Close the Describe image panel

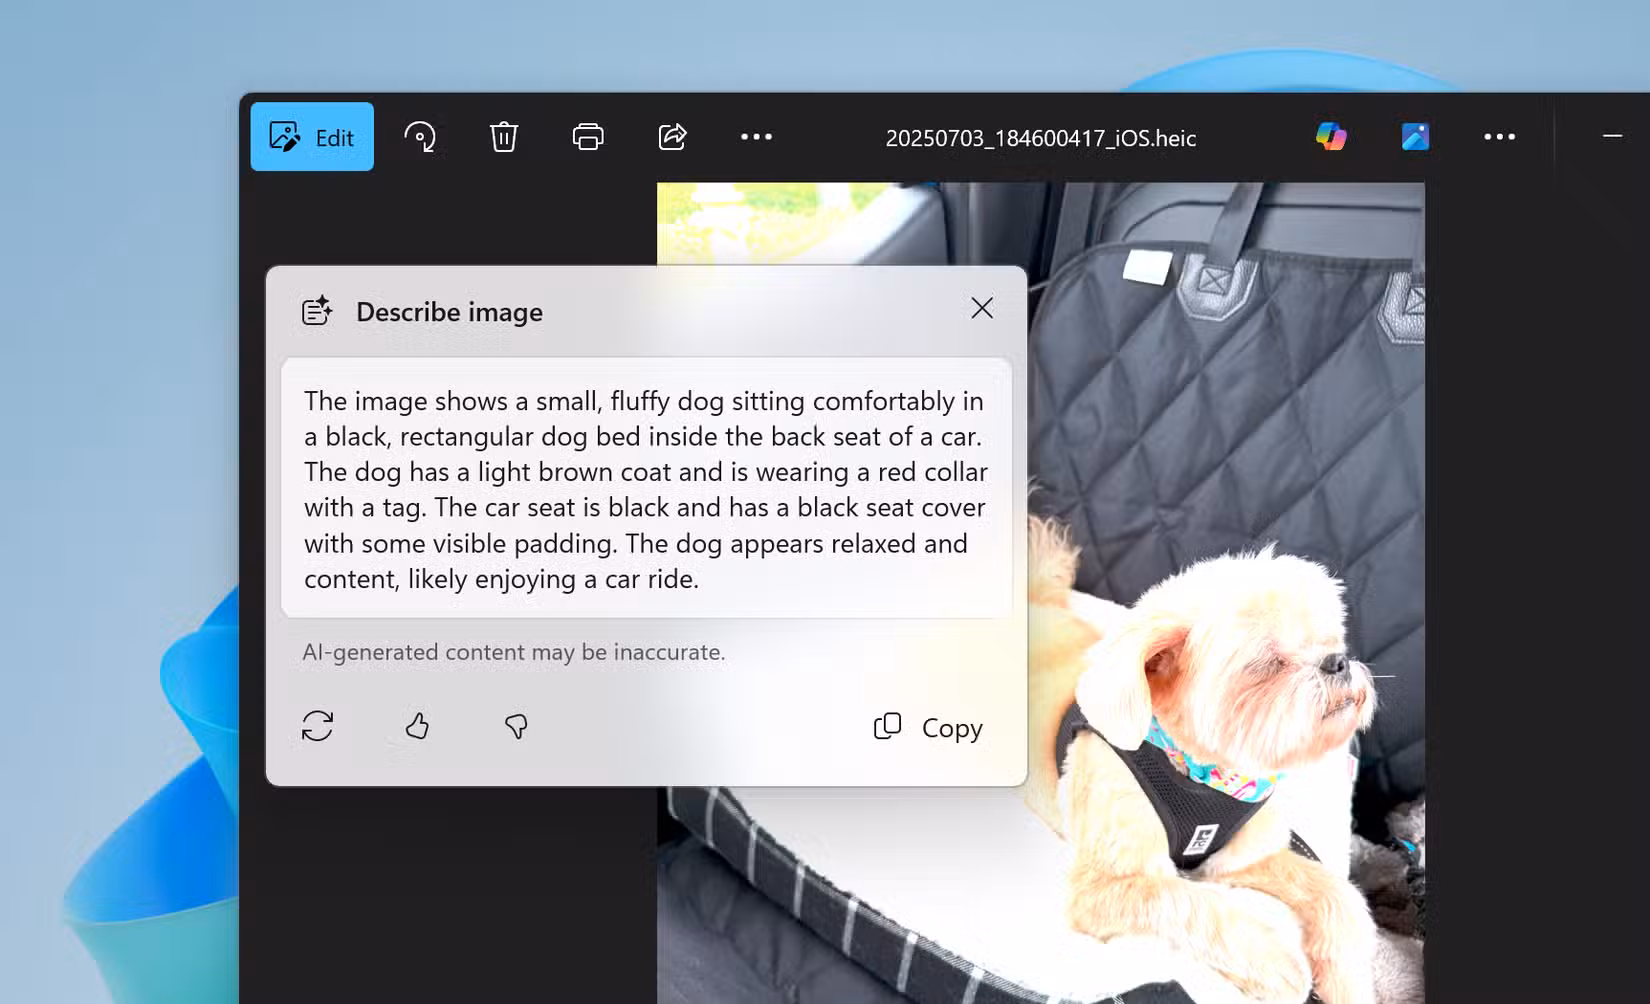click(982, 308)
